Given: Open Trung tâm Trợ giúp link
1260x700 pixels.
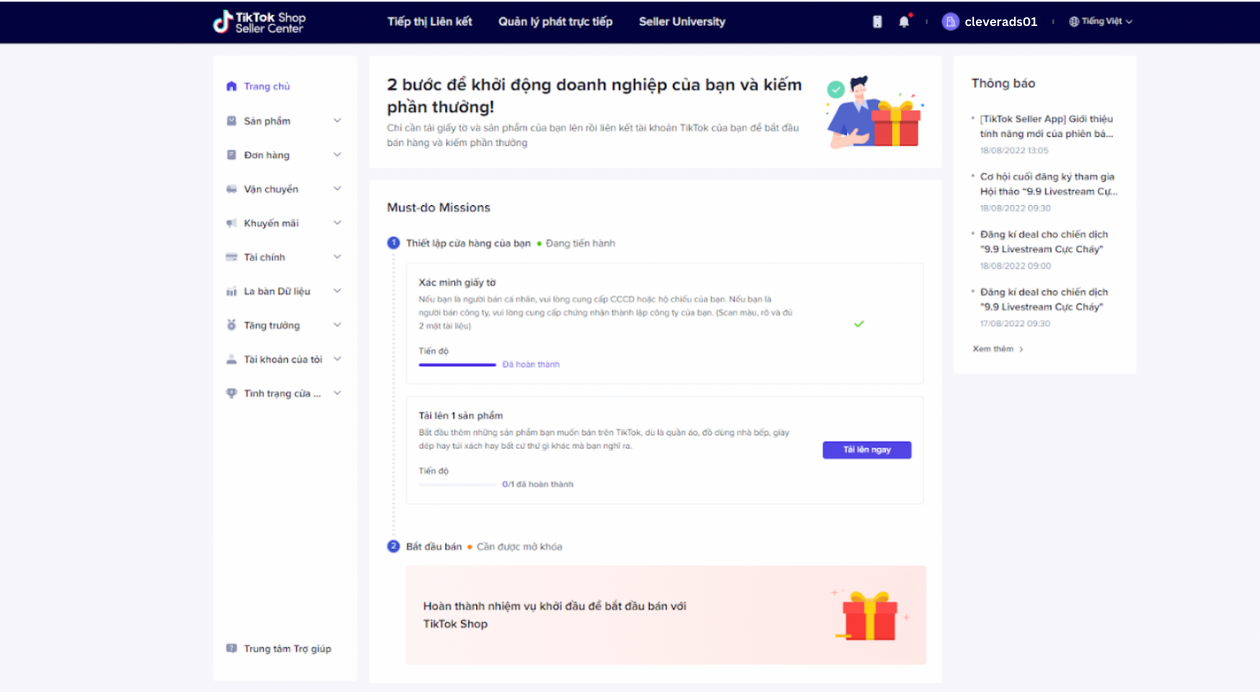Looking at the screenshot, I should (287, 648).
